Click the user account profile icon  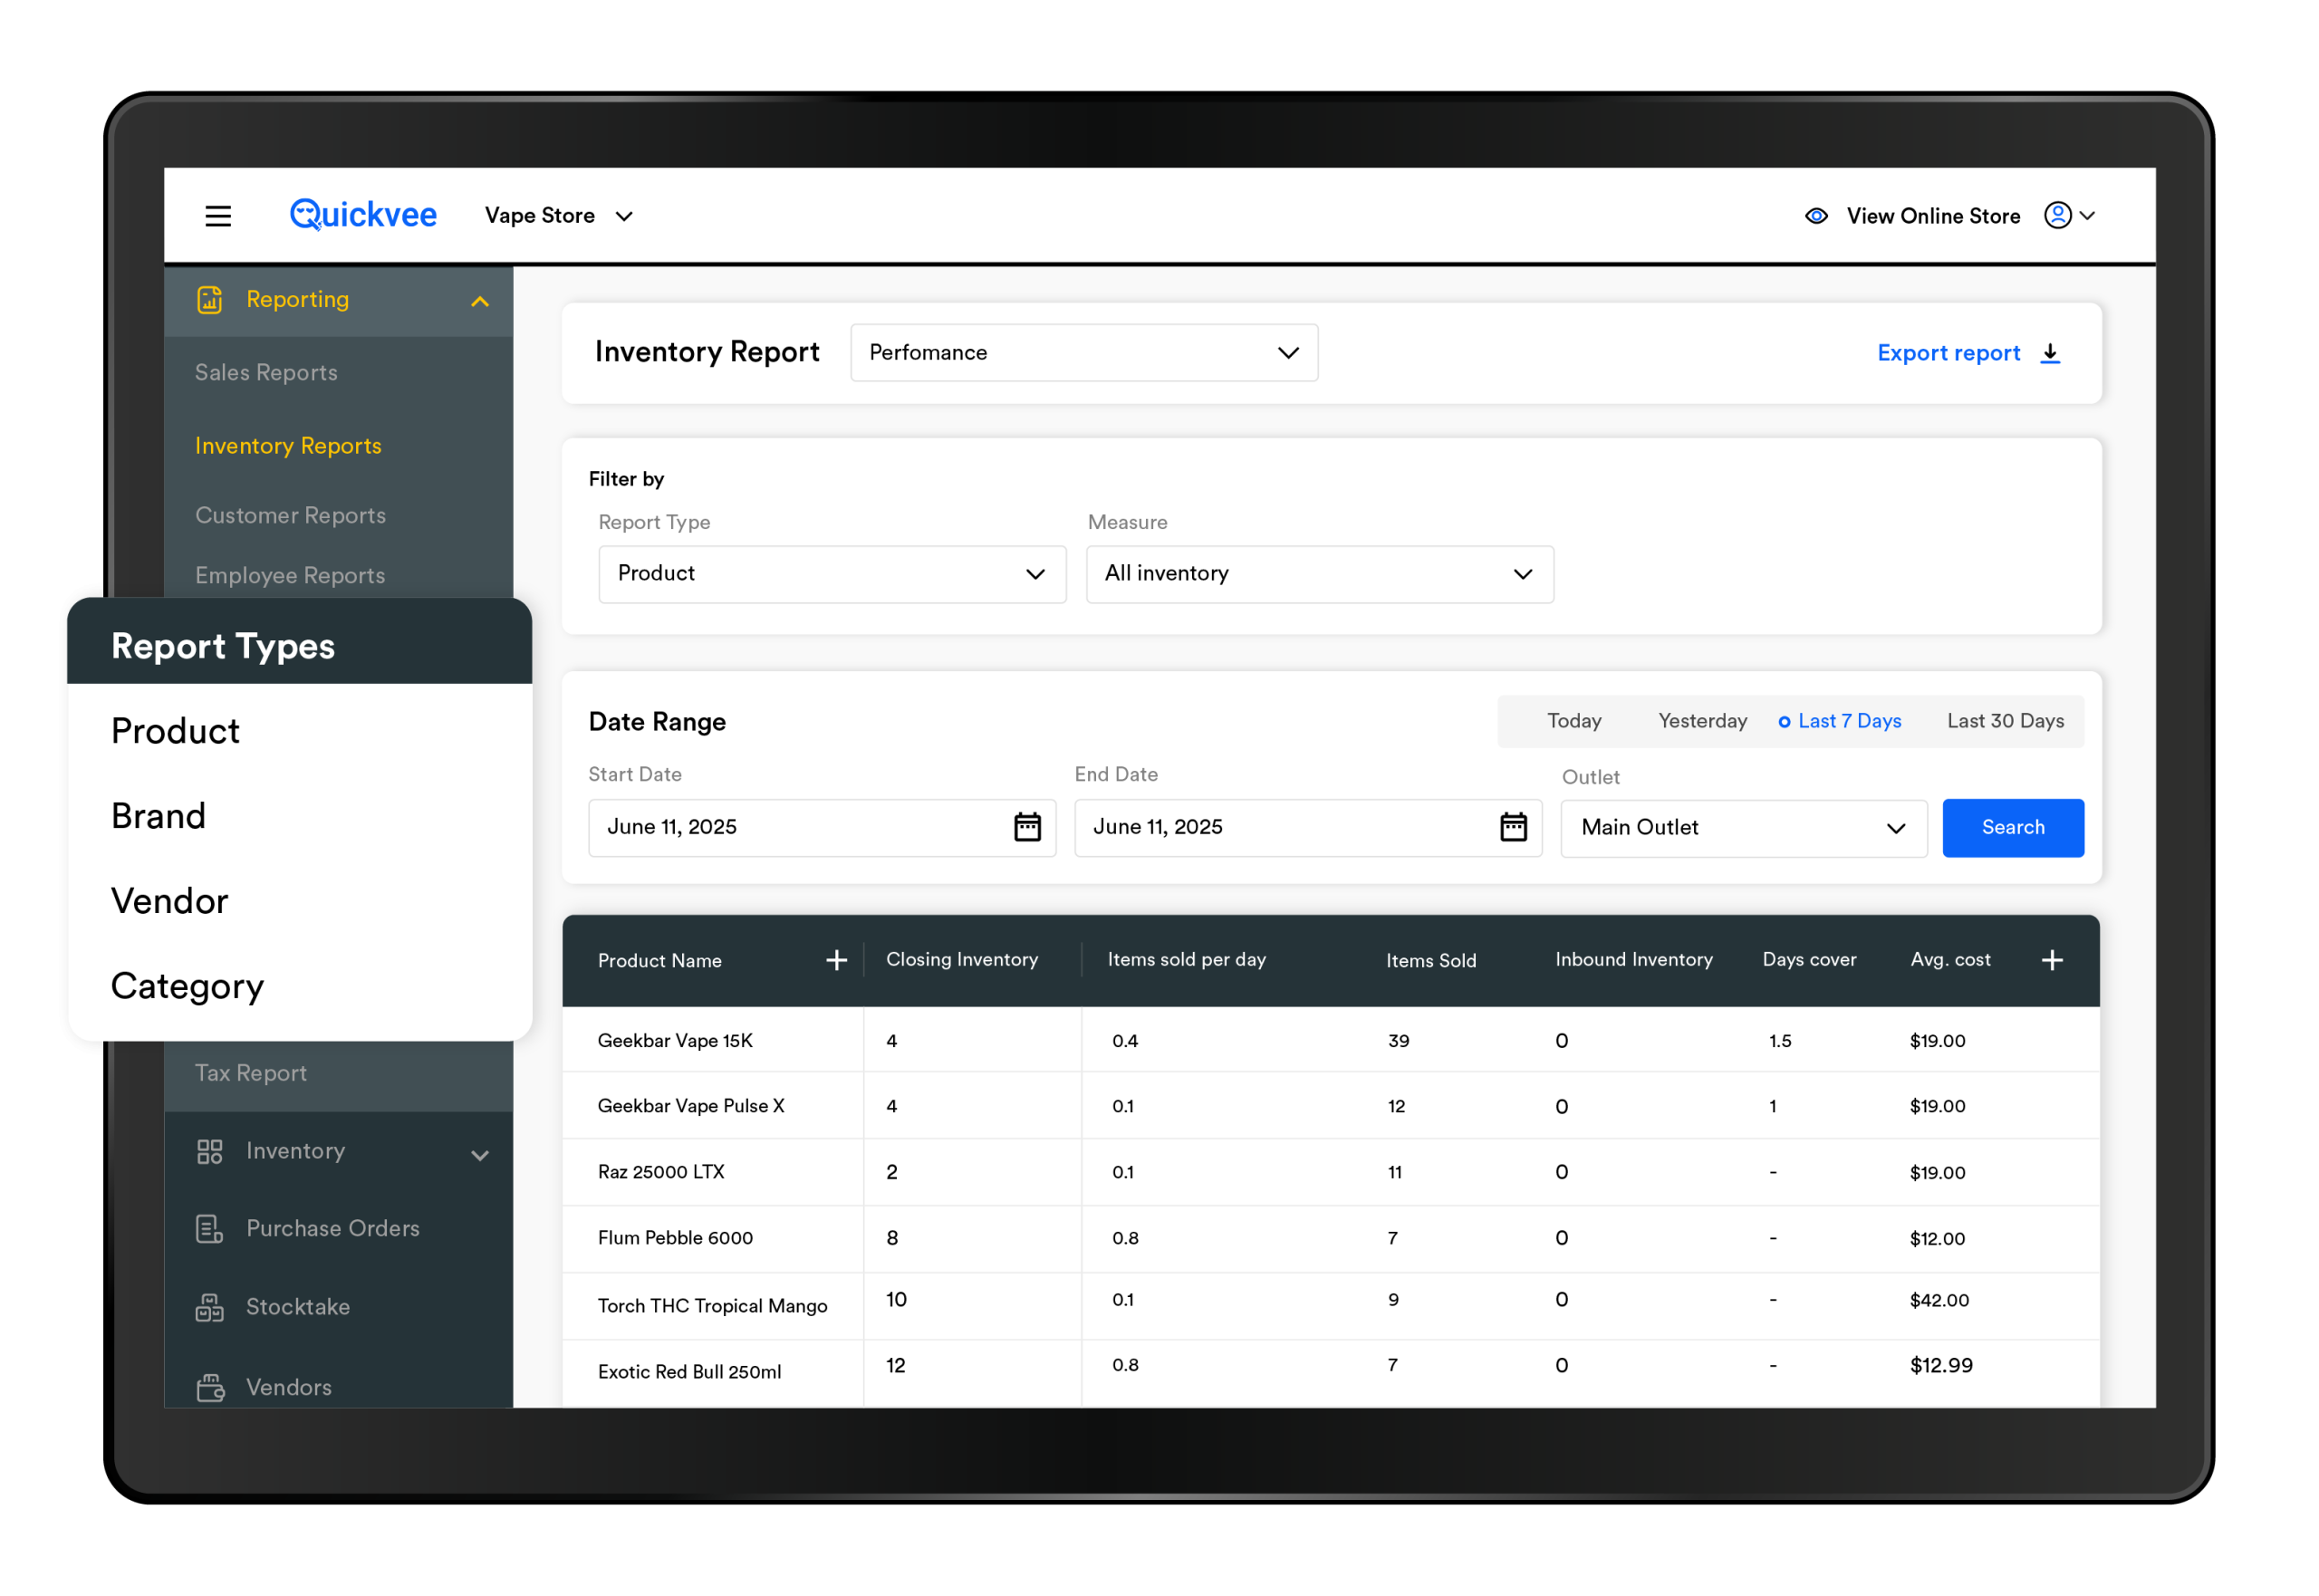pos(2057,215)
